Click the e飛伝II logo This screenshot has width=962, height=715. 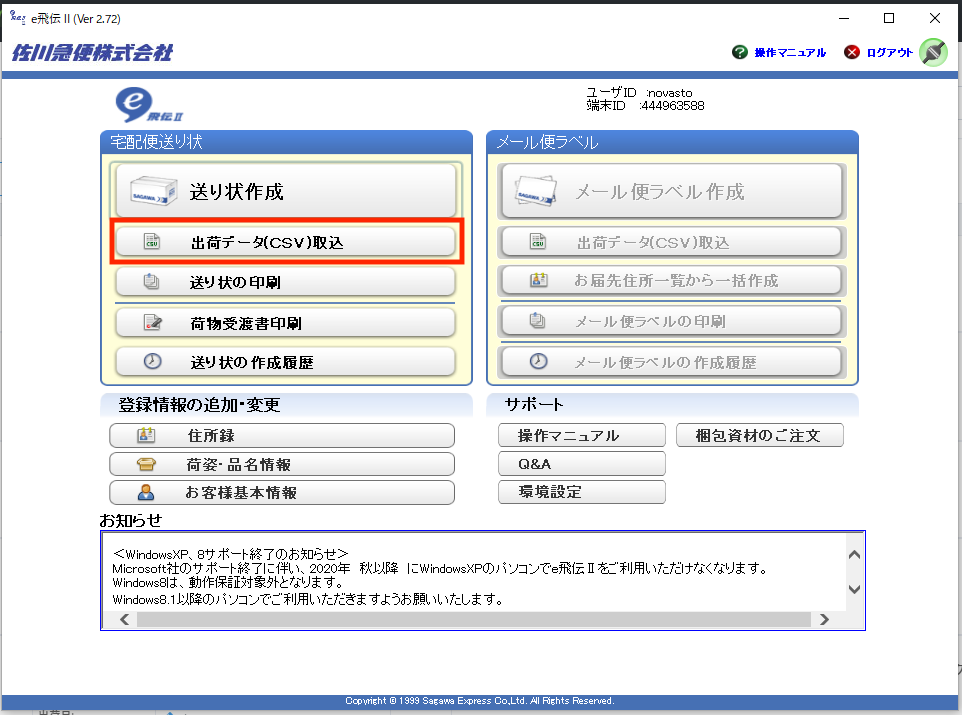tap(148, 105)
